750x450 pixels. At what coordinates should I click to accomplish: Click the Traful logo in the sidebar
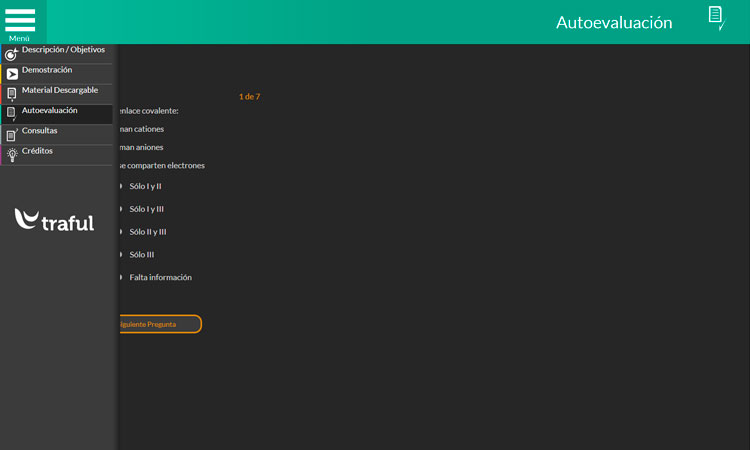coord(55,220)
